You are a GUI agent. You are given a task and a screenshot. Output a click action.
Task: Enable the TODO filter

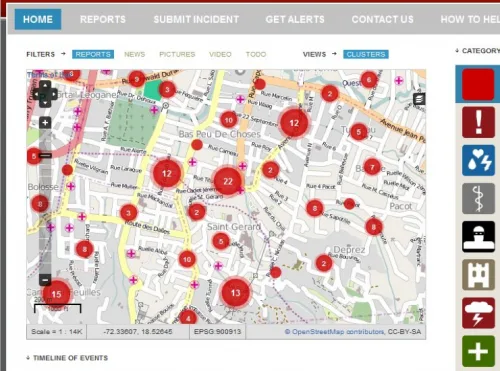click(x=256, y=54)
